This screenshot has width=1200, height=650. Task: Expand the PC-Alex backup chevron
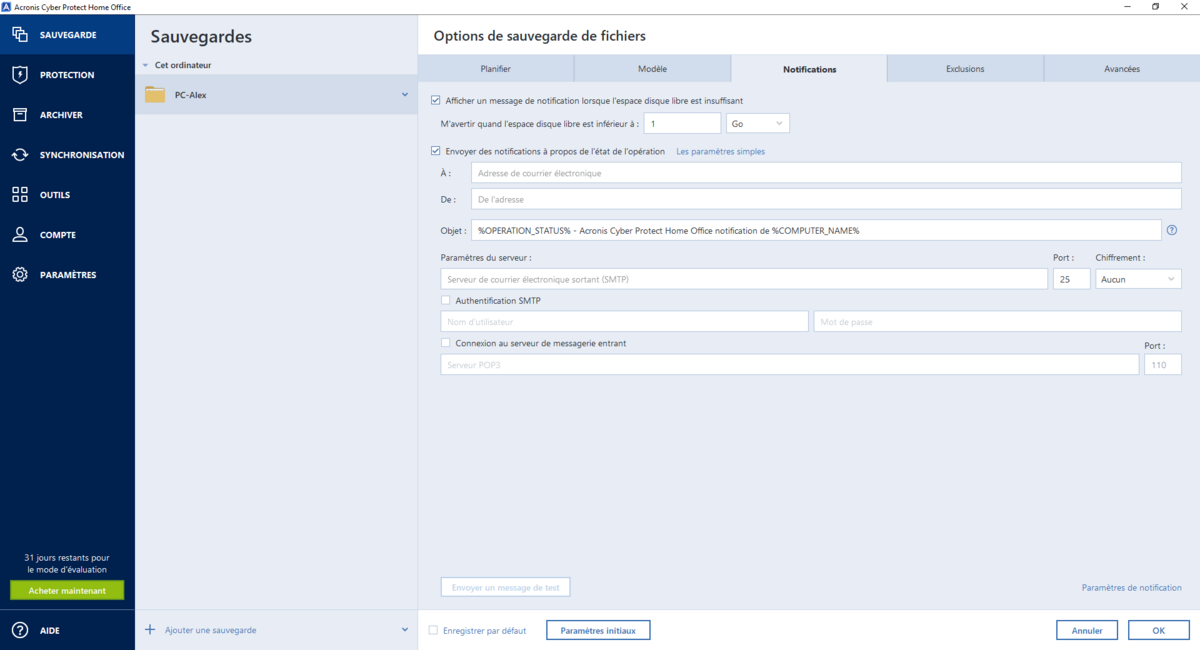(405, 95)
